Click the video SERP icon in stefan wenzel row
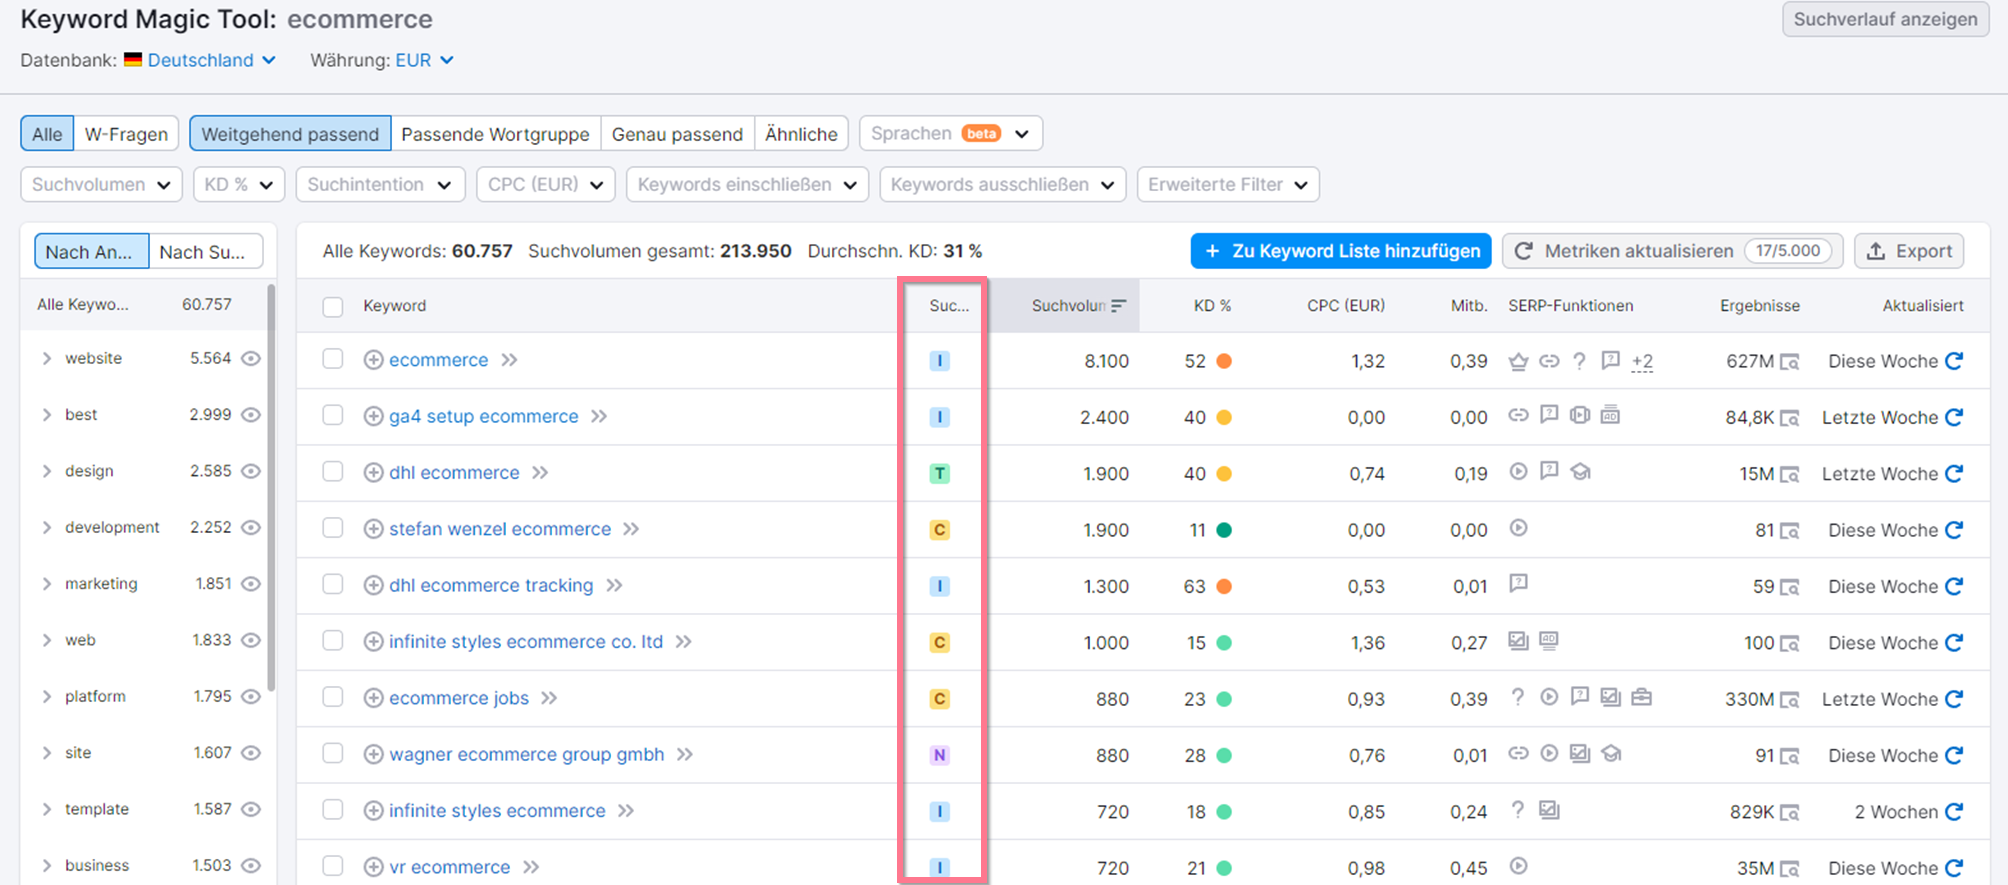 pyautogui.click(x=1518, y=528)
